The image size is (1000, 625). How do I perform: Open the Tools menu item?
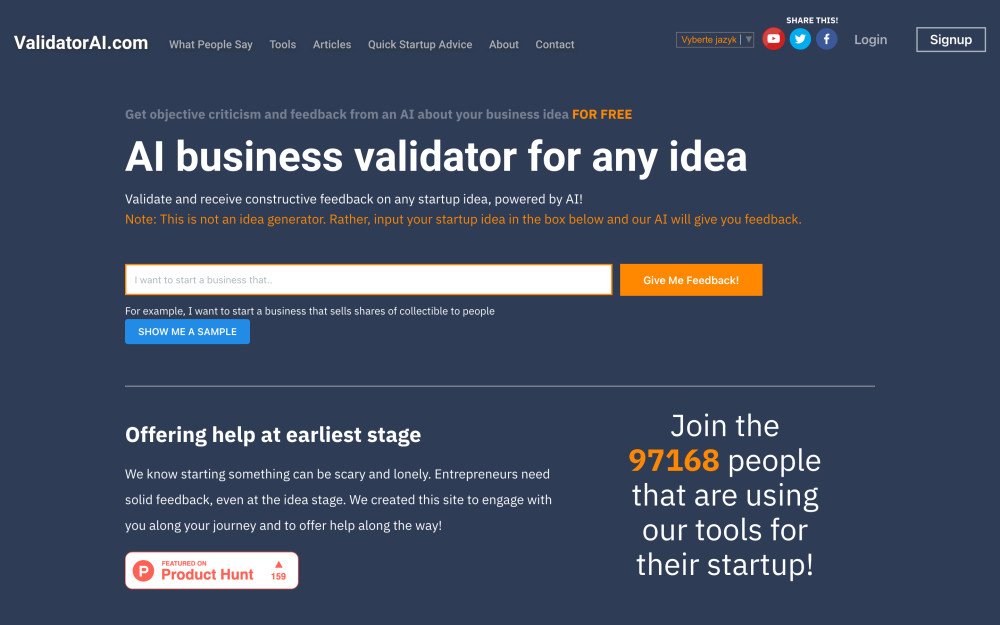282,44
